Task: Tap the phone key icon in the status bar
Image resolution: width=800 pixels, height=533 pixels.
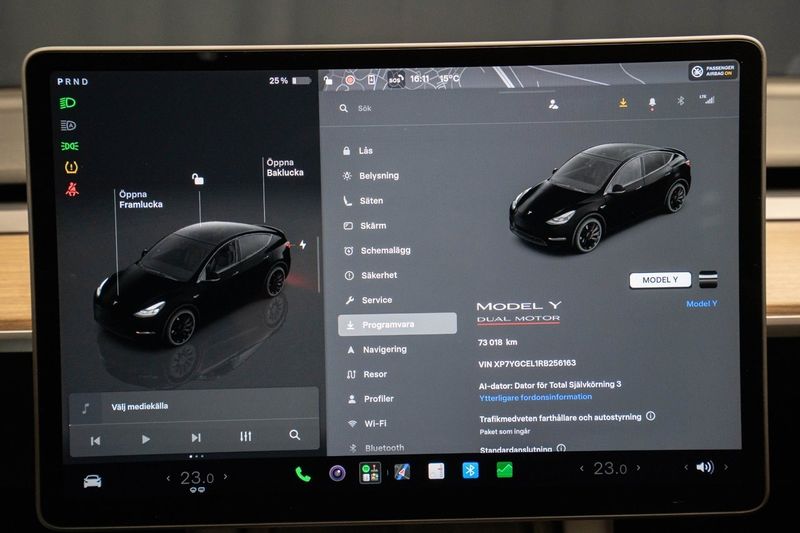Action: click(x=371, y=80)
